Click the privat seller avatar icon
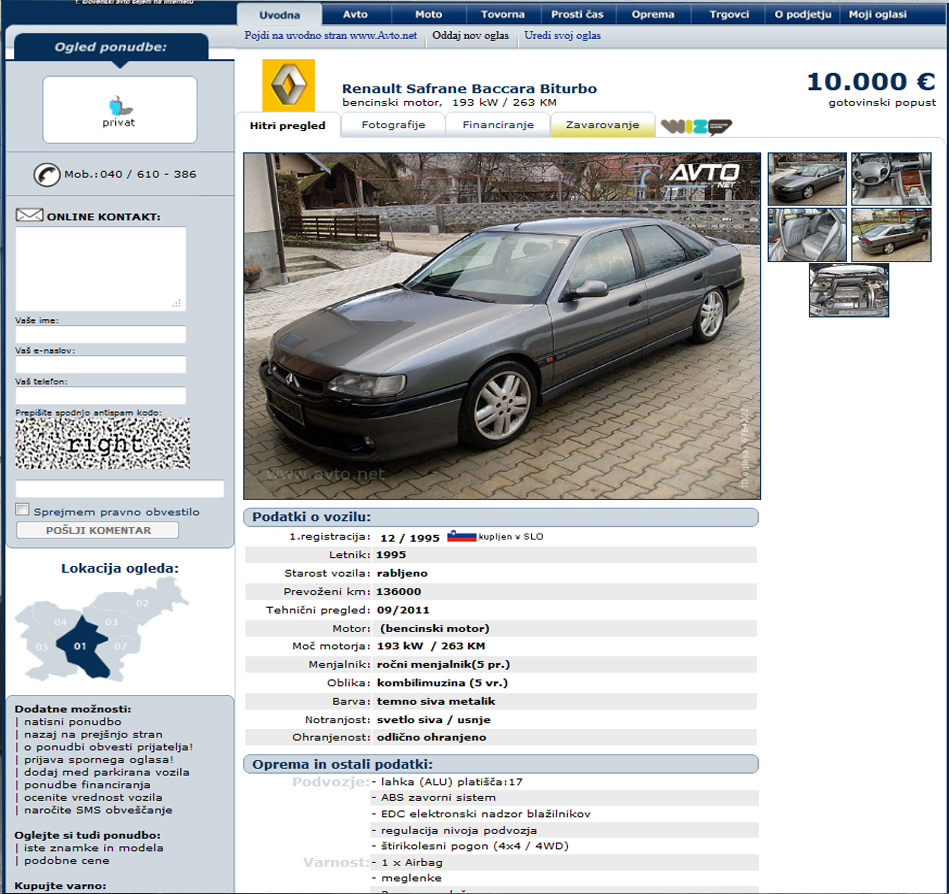The width and height of the screenshot is (949, 894). 119,106
